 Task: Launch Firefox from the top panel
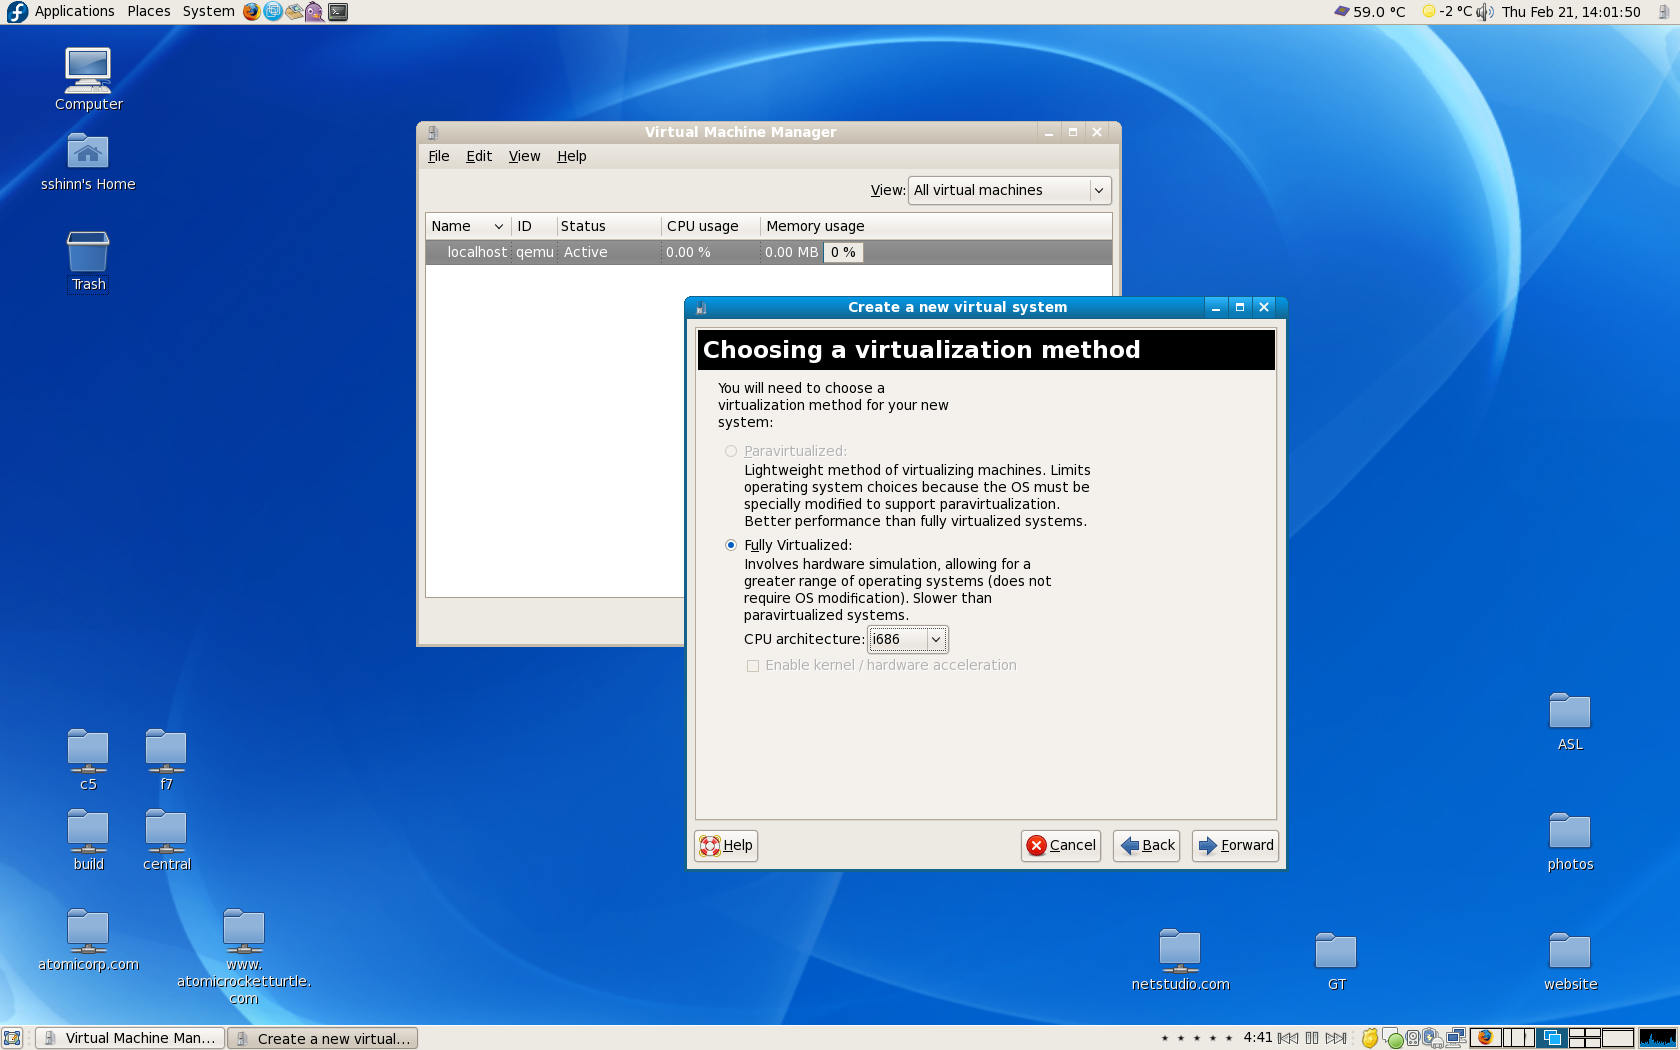pyautogui.click(x=251, y=12)
